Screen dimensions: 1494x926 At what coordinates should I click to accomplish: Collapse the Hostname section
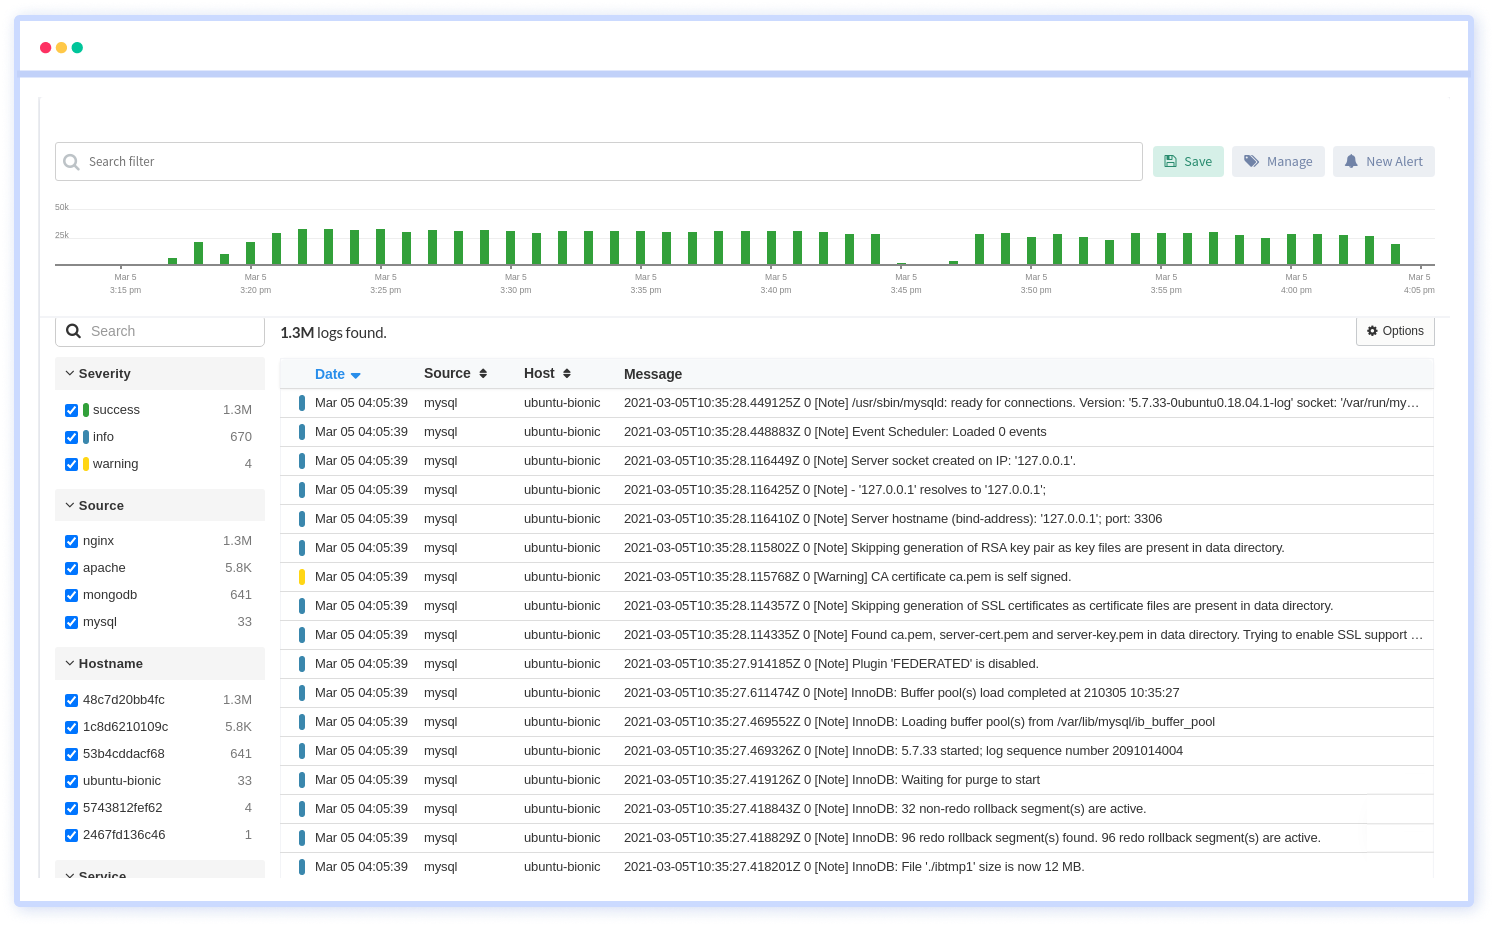click(70, 663)
